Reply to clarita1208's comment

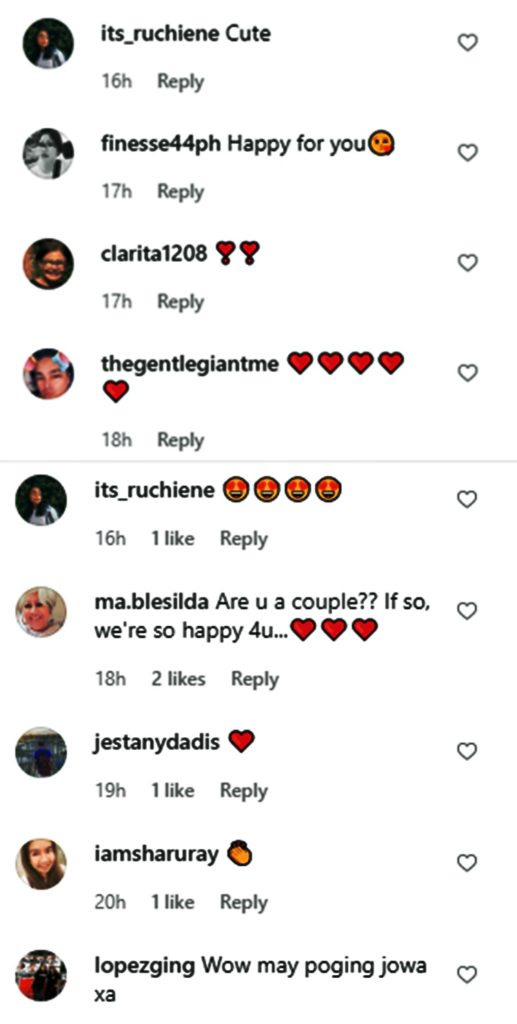(x=181, y=302)
